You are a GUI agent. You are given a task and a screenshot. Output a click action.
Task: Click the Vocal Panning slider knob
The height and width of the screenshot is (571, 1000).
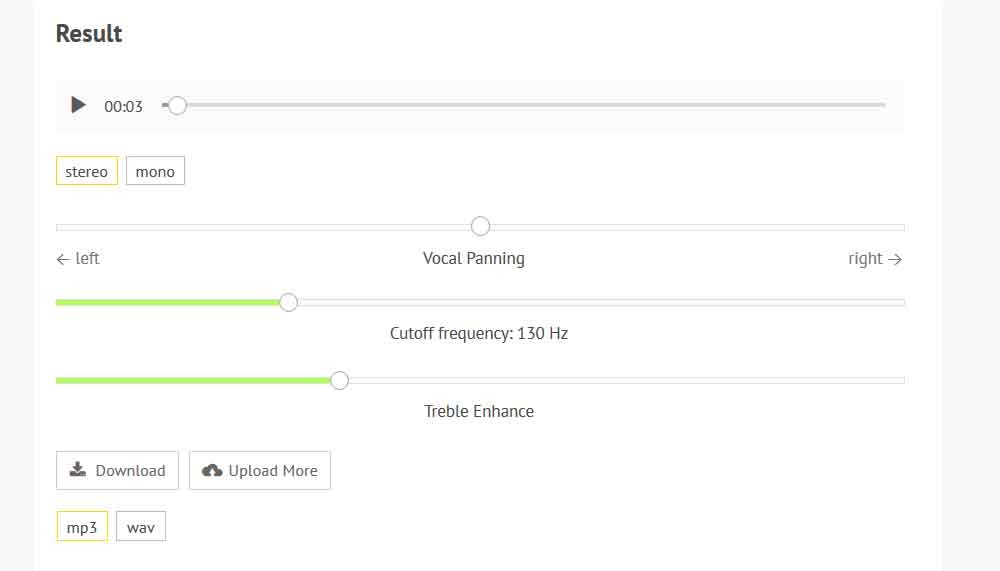[x=480, y=226]
